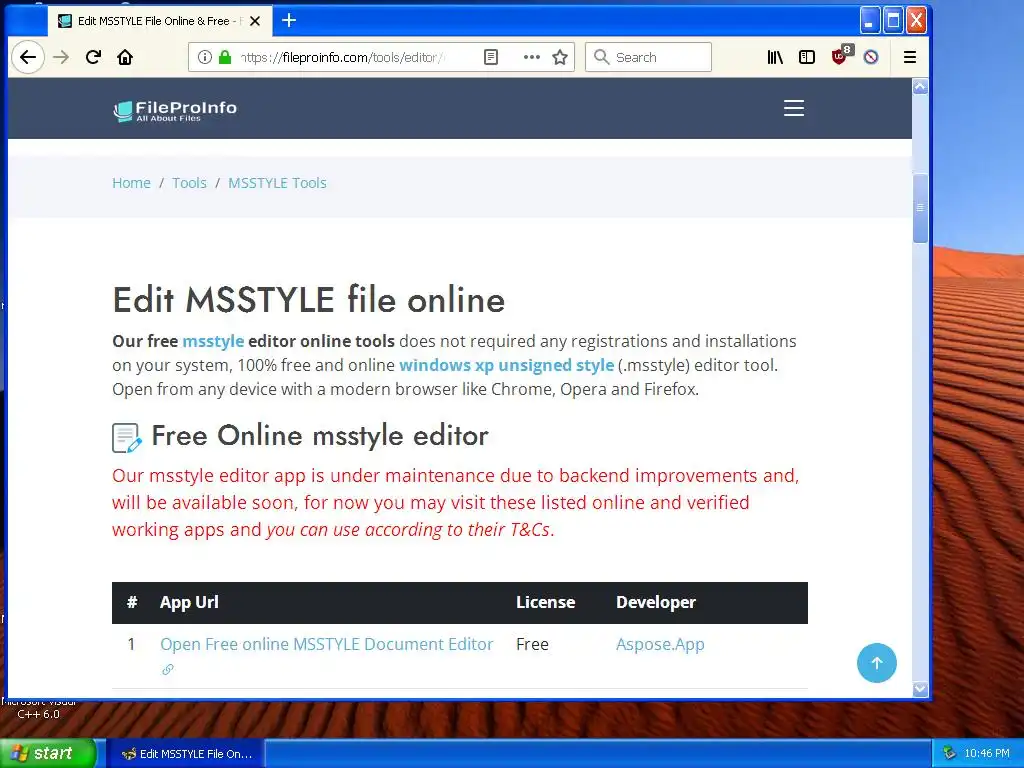Toggle the sidebar icon in toolbar
This screenshot has width=1024, height=768.
pyautogui.click(x=807, y=57)
